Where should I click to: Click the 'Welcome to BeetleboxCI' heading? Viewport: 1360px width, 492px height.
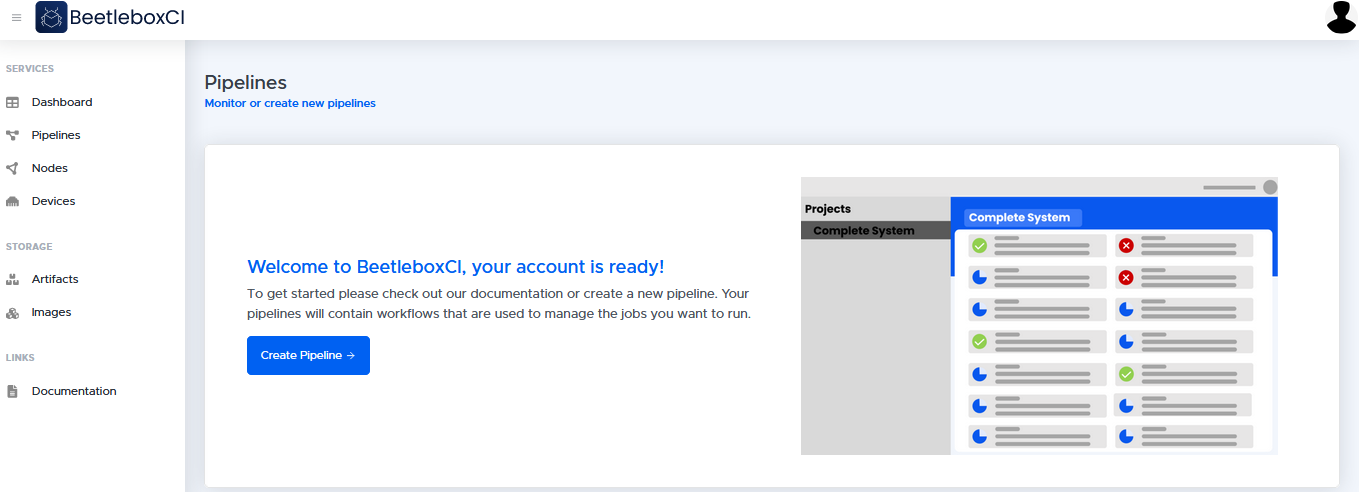point(456,267)
